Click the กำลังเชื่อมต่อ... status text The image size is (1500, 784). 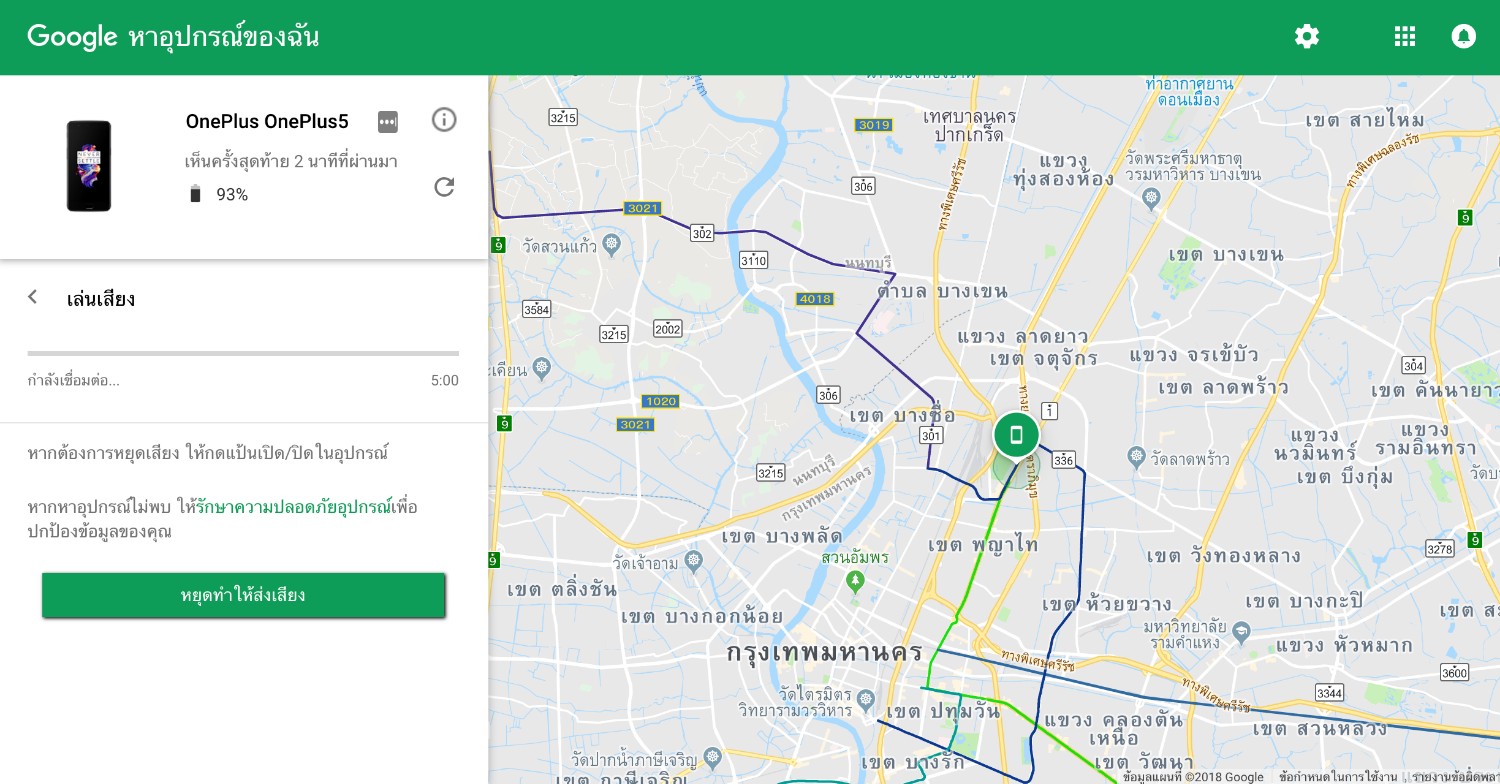(x=74, y=381)
